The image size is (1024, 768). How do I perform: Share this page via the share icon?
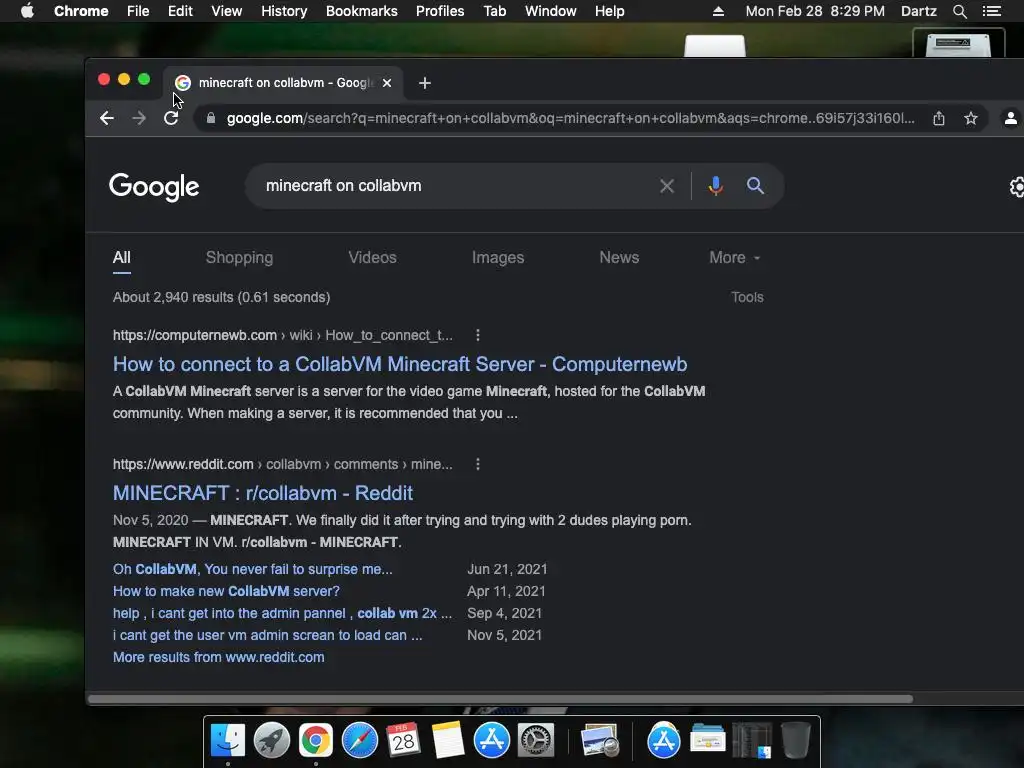point(938,118)
